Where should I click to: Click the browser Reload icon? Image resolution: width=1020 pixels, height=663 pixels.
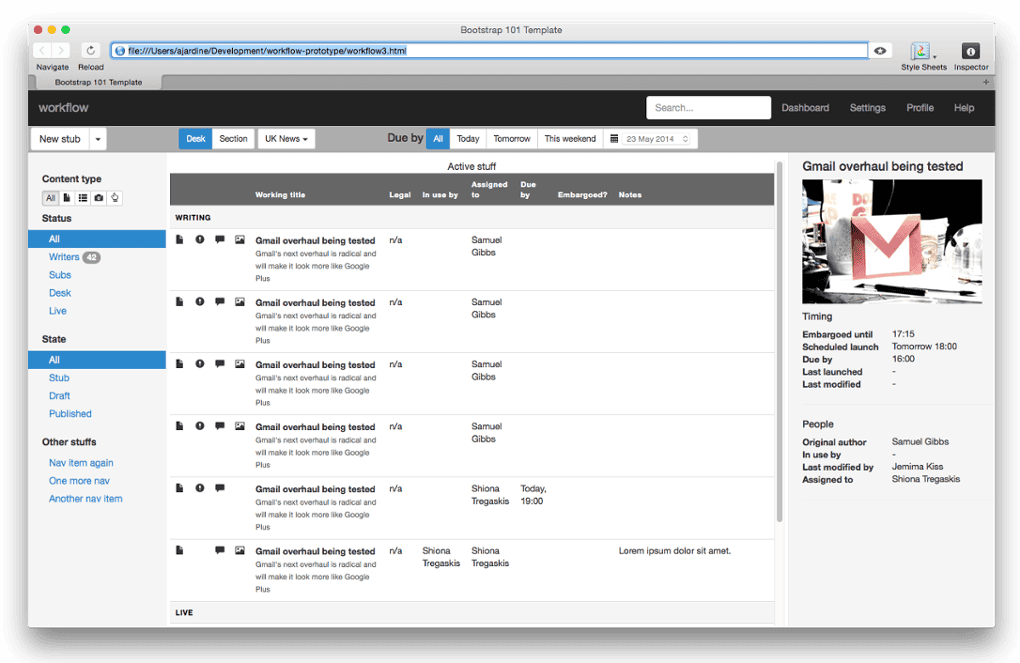click(90, 51)
